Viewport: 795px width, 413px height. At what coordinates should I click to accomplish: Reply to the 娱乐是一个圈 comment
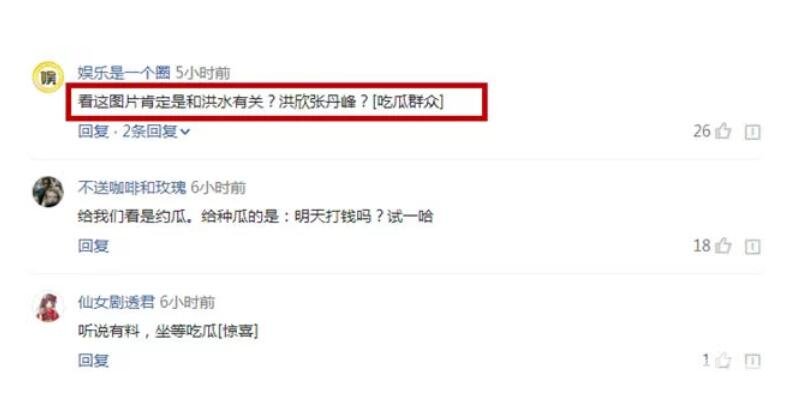pos(93,131)
